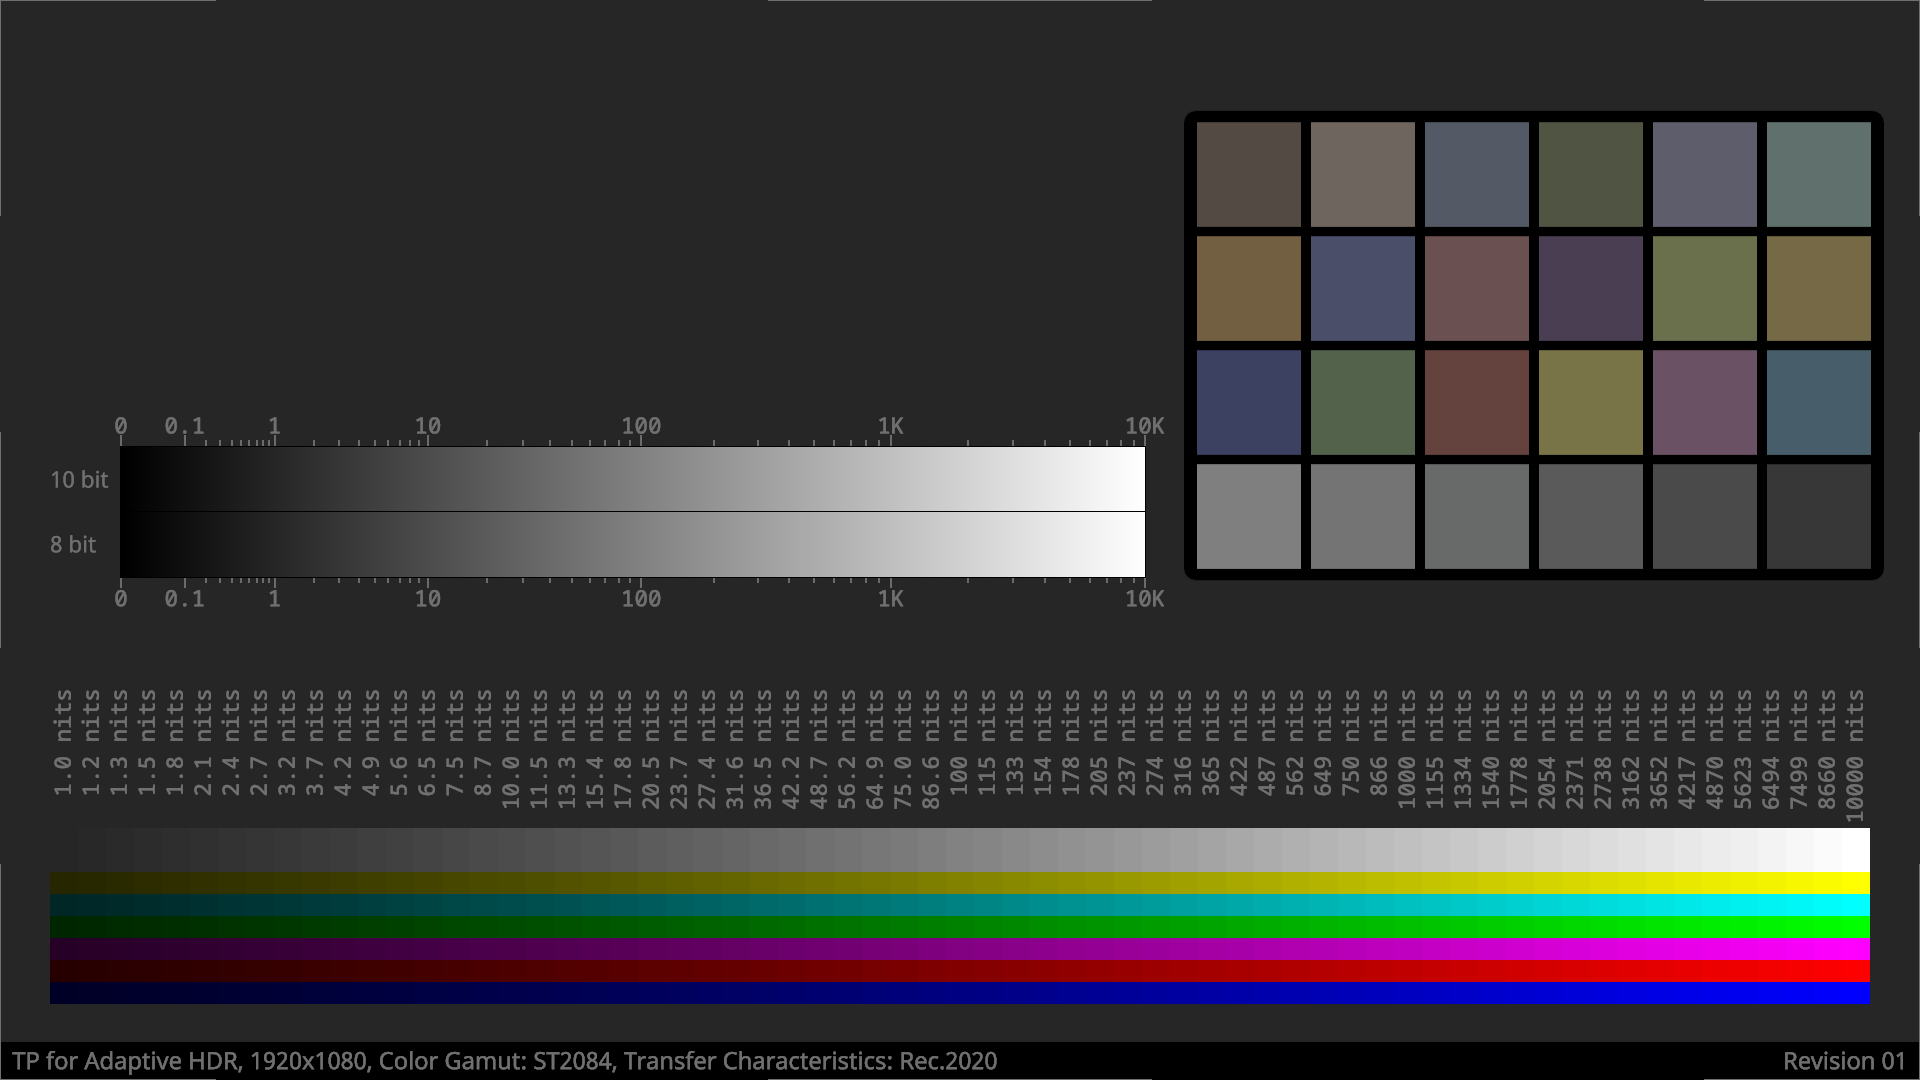1920x1080 pixels.
Task: Click the teal-gray top-right checker patch
Action: (x=1818, y=174)
